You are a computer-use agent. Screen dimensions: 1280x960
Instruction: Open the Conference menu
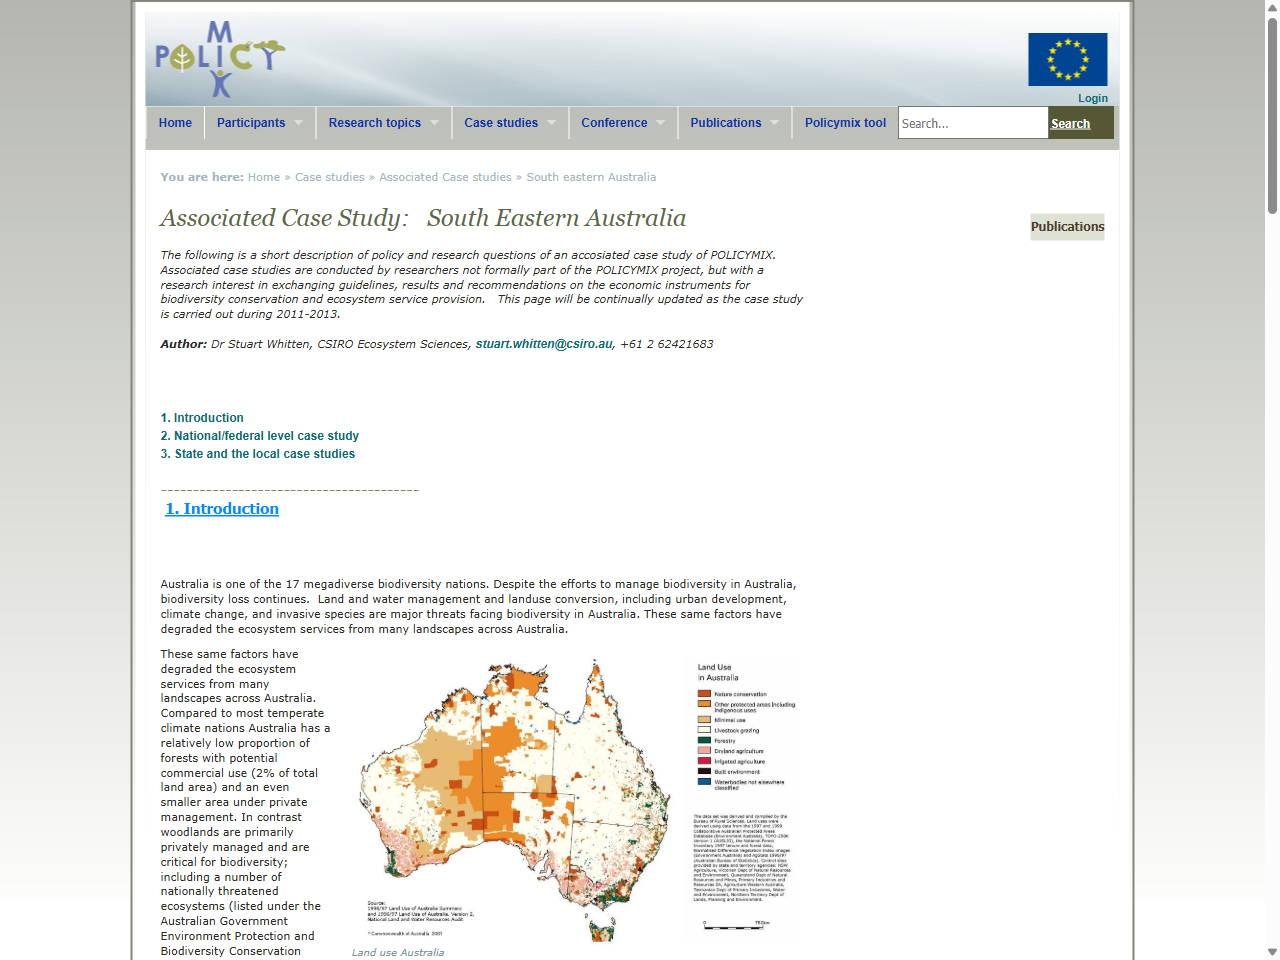coord(614,123)
